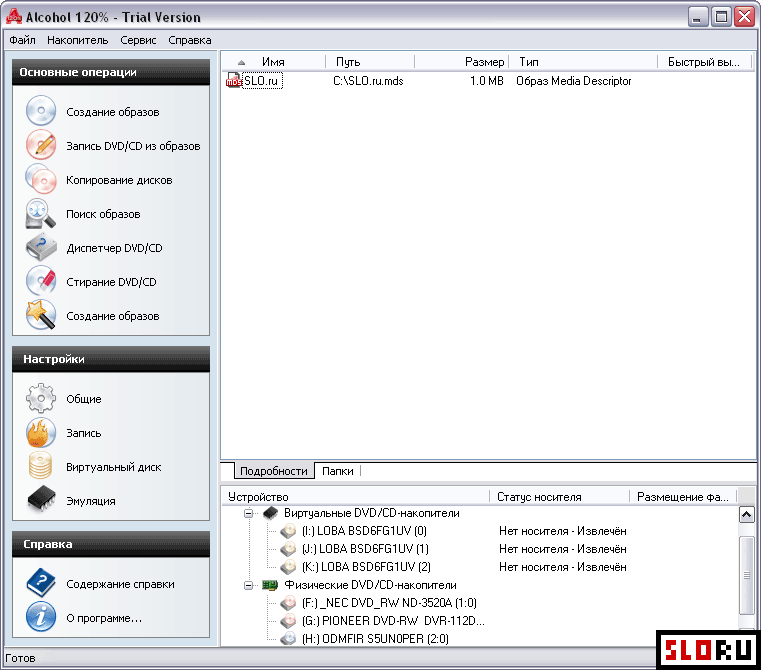
Task: Open the Сервис menu
Action: (138, 40)
